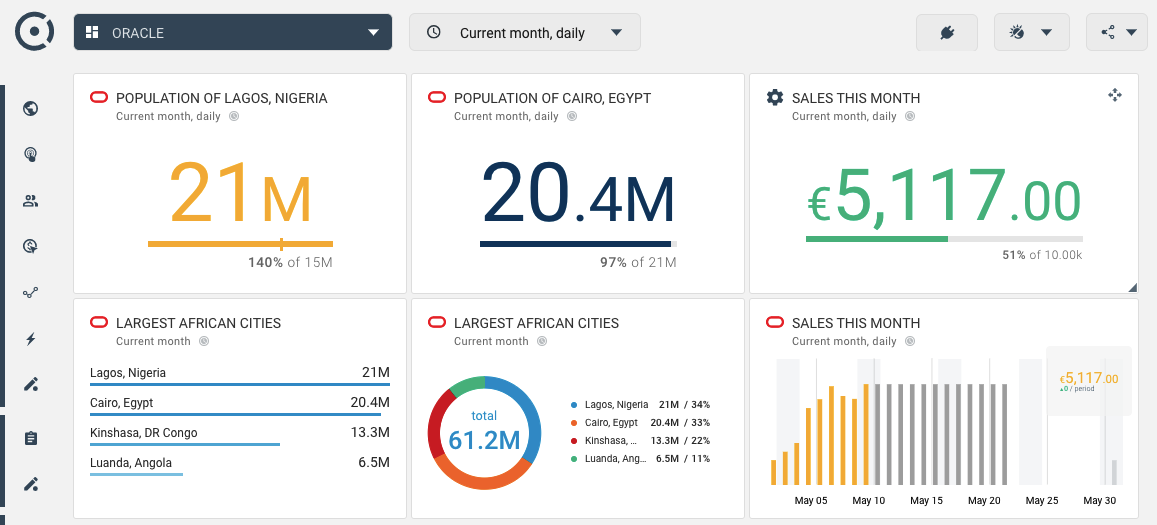This screenshot has width=1157, height=525.
Task: Select the Lagos, Nigeria row in the list
Action: [240, 374]
